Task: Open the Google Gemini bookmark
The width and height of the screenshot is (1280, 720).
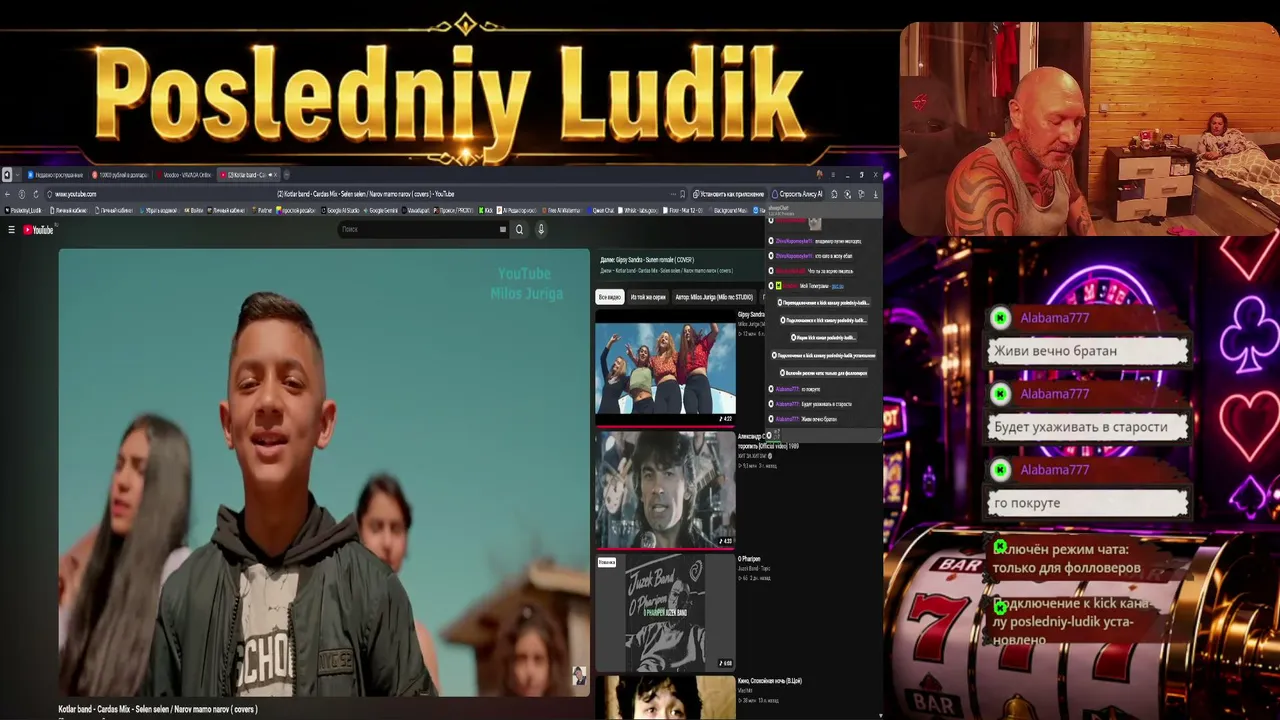Action: 381,211
